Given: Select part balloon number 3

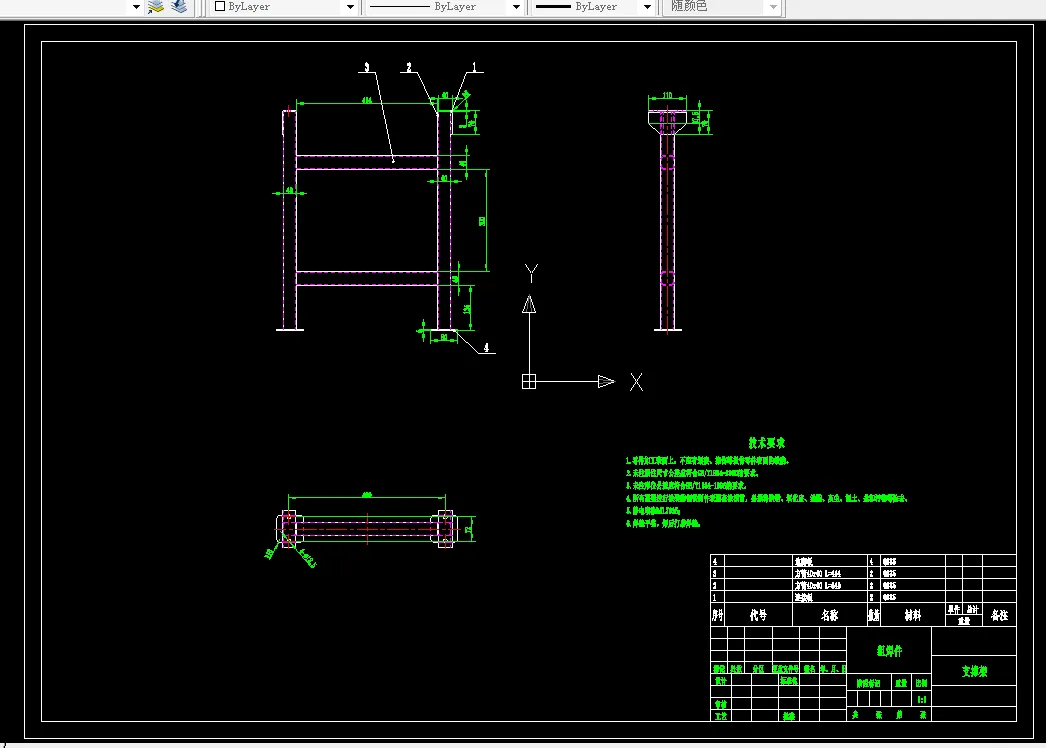Looking at the screenshot, I should (x=366, y=67).
